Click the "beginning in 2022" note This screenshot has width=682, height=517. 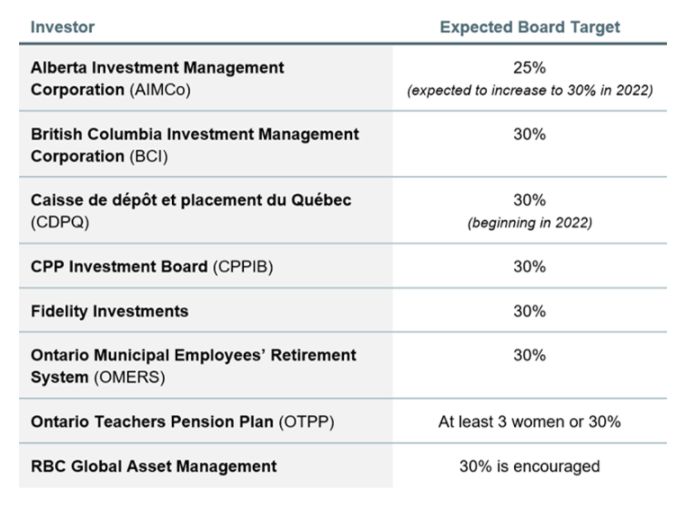529,223
